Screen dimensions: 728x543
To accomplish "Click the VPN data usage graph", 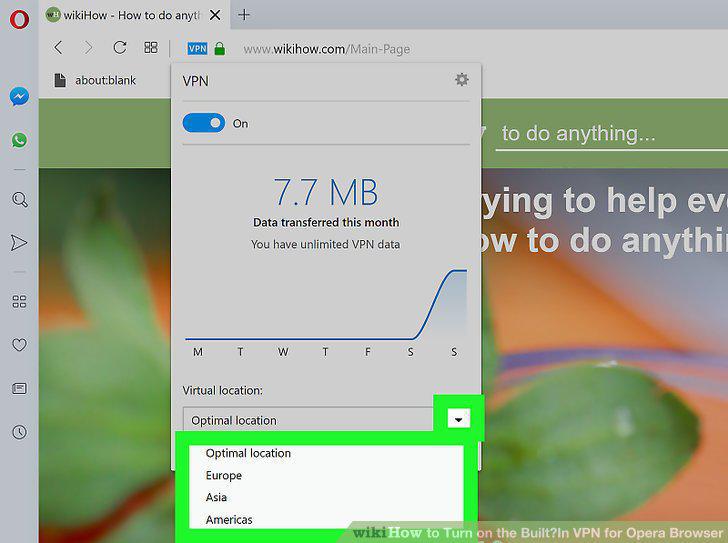I will [326, 305].
